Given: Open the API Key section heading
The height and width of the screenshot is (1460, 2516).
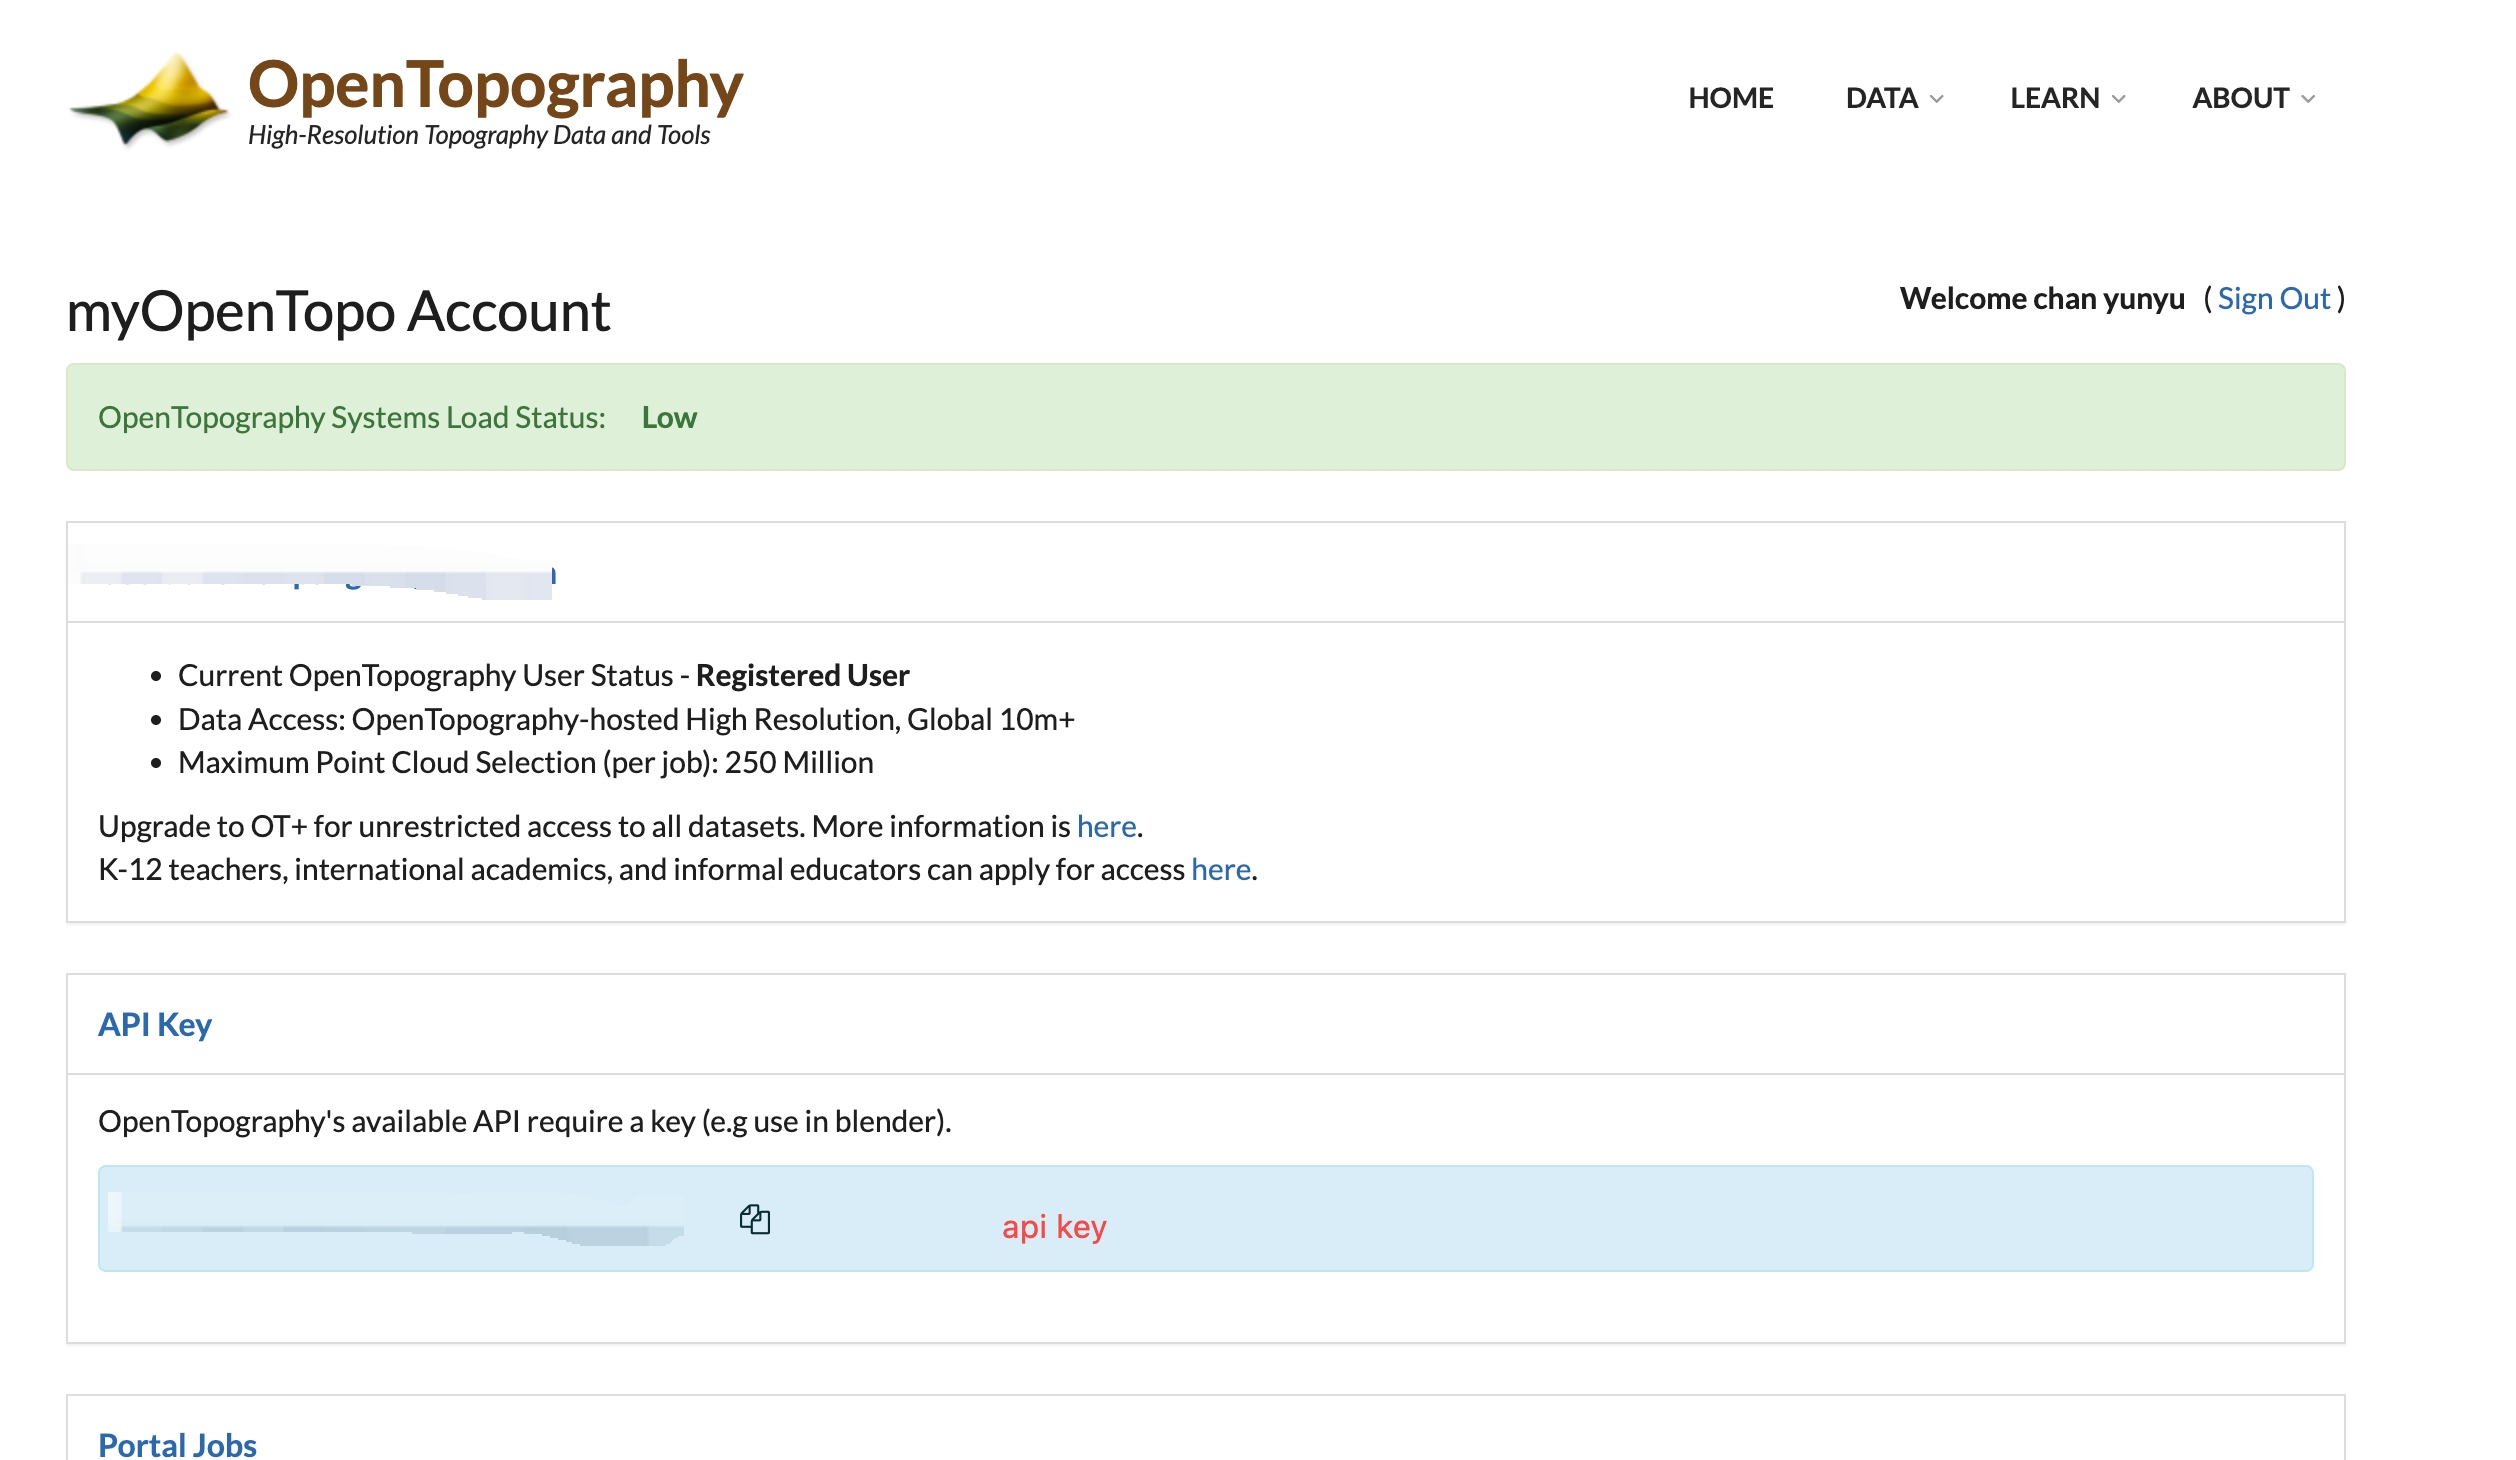Looking at the screenshot, I should pos(155,1024).
